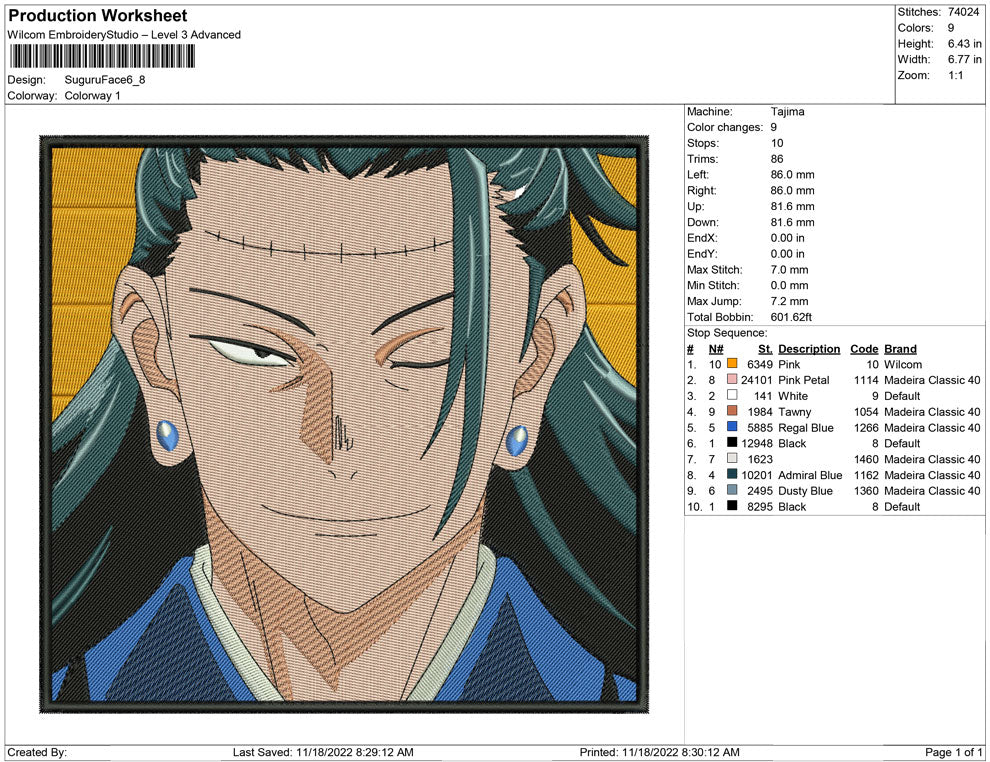Click the 'Created By:' footer label
Screen dimensions: 990x762
coord(37,752)
